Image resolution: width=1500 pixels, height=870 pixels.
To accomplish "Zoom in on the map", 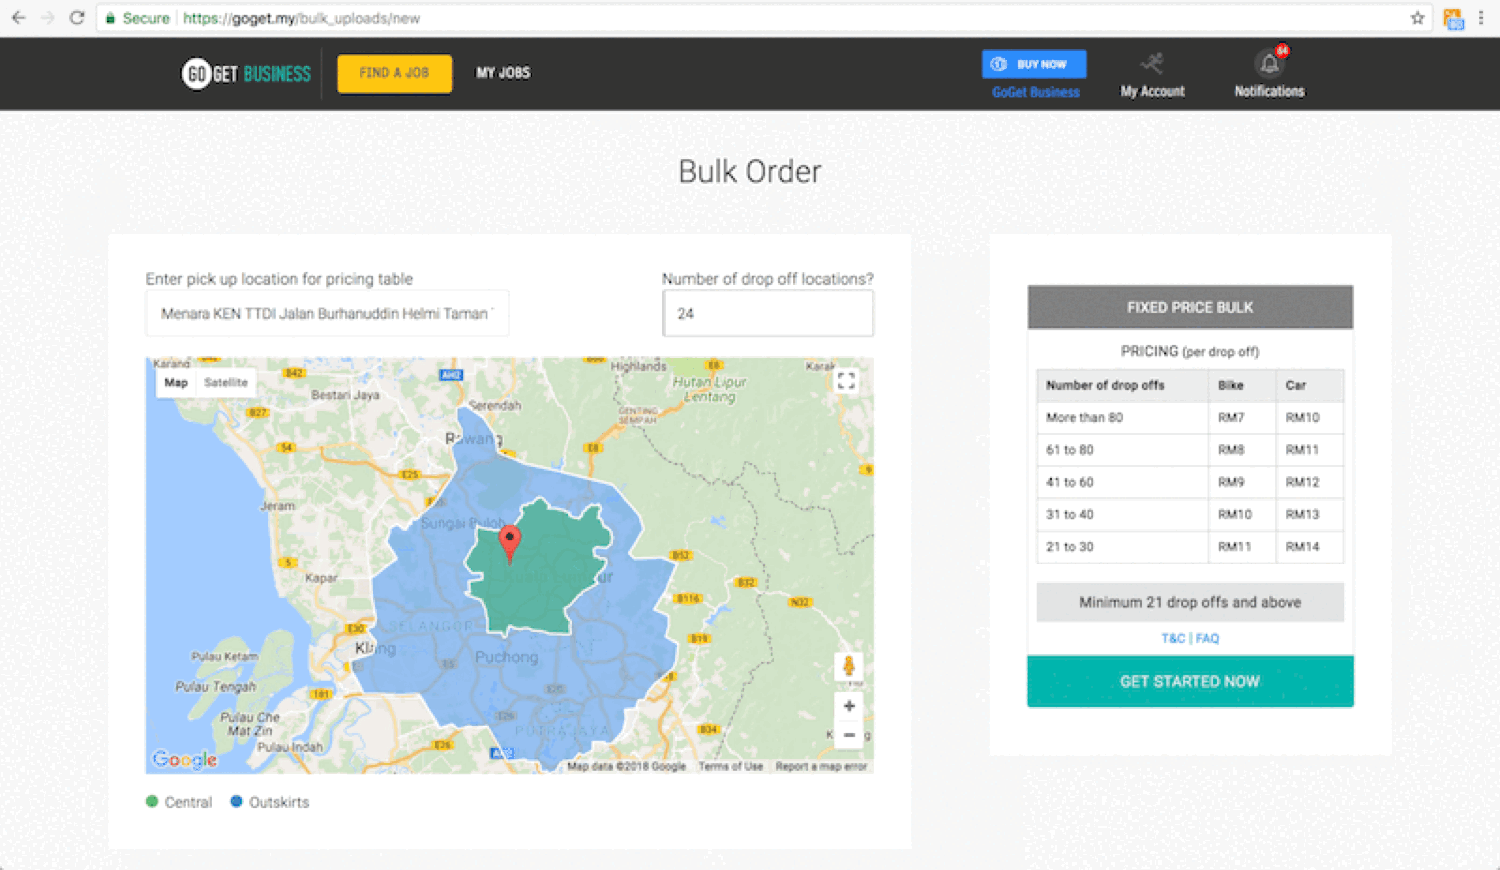I will click(x=848, y=706).
